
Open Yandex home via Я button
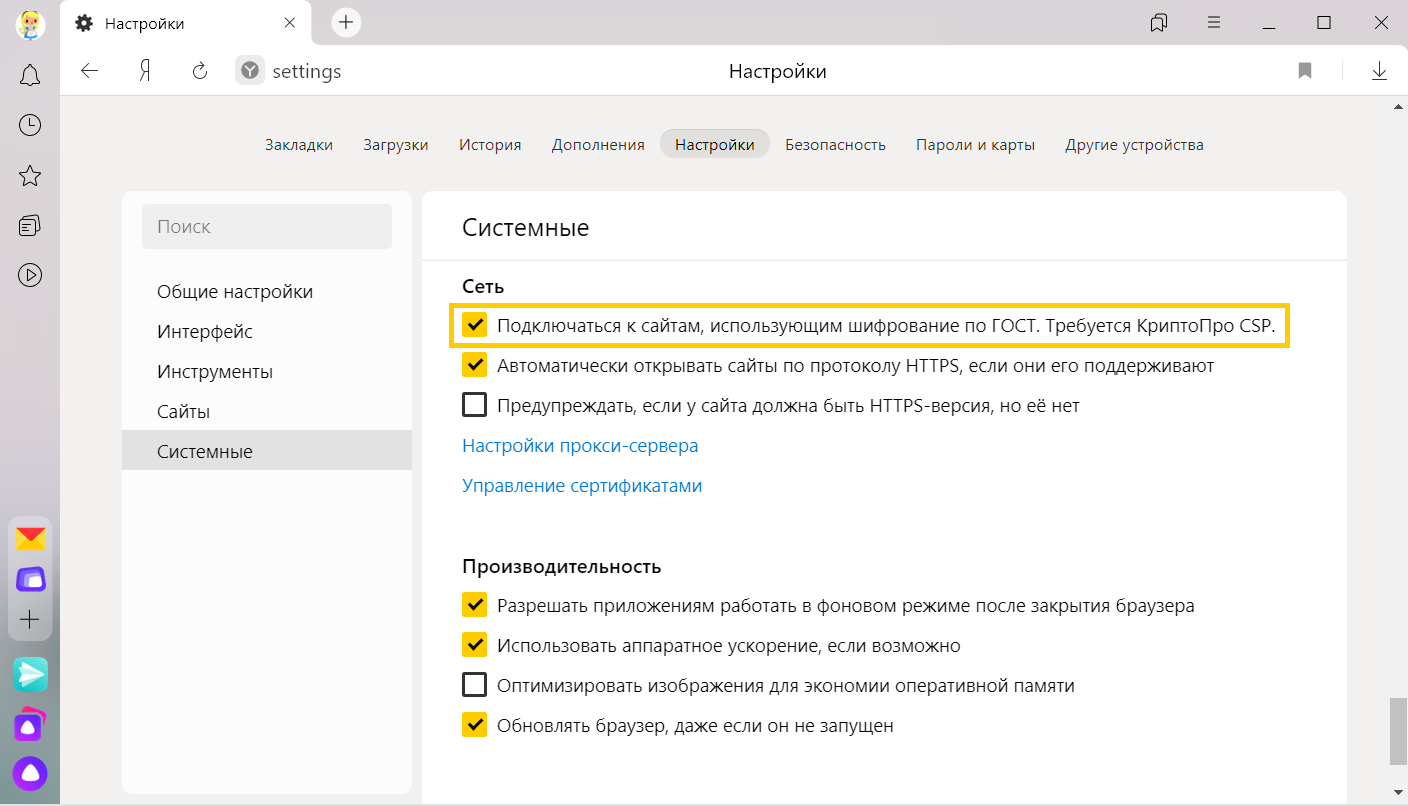145,71
